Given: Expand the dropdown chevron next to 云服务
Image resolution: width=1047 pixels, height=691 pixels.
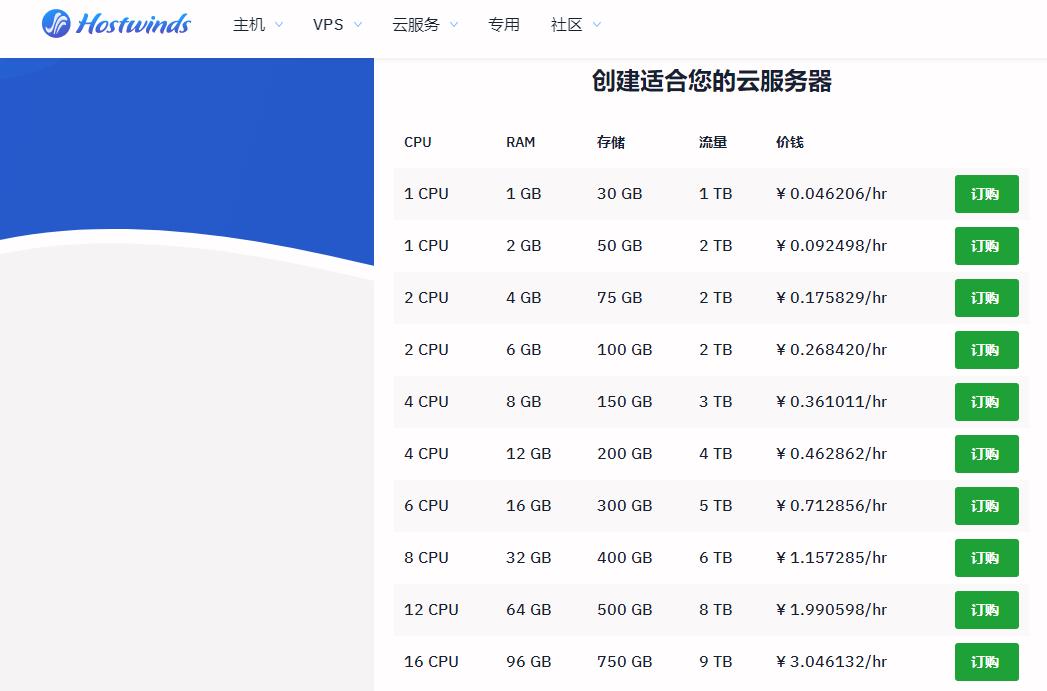Looking at the screenshot, I should [455, 25].
